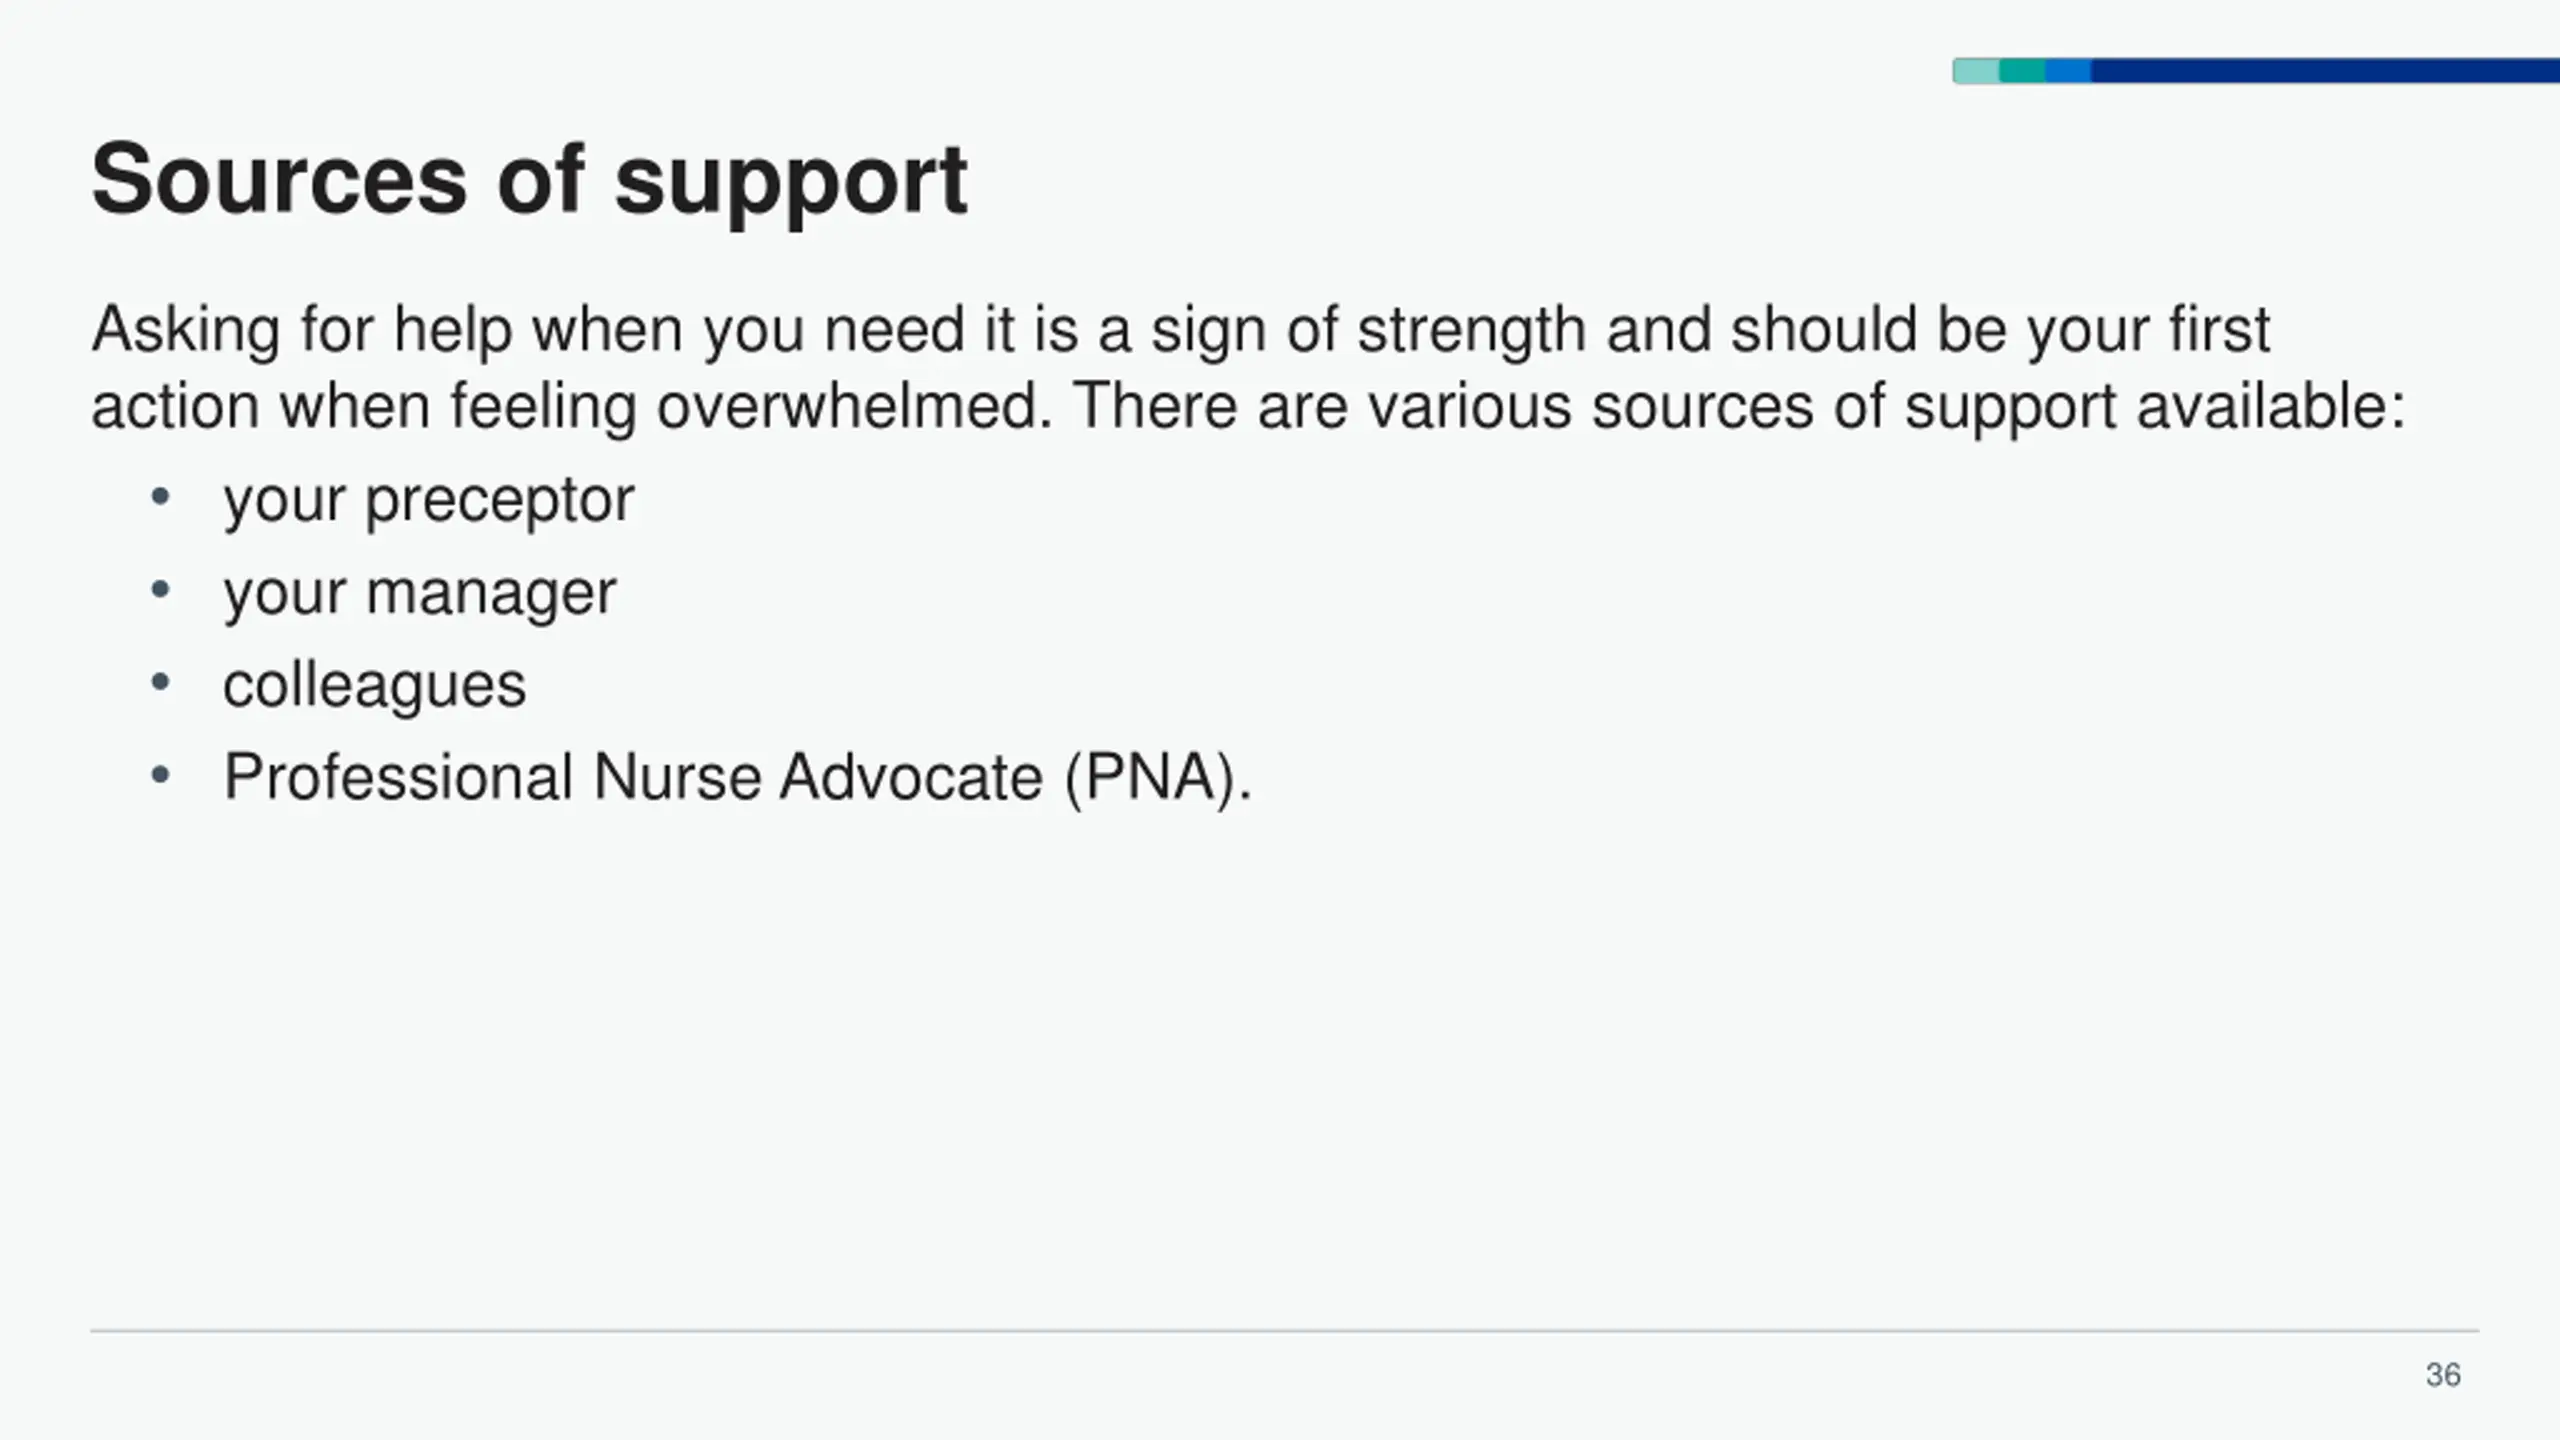2560x1440 pixels.
Task: Select the "your manager" bullet text
Action: coord(419,592)
